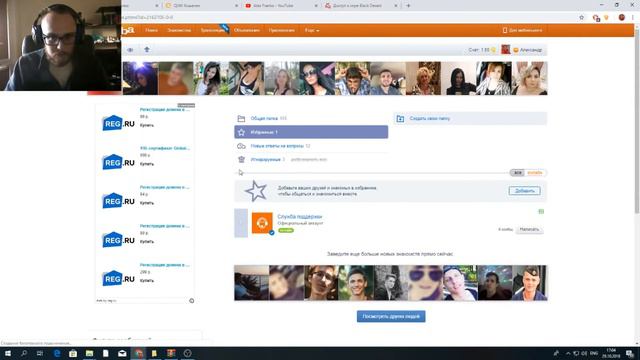The width and height of the screenshot is (640, 360).
Task: Click the folder-plus icon beside Создать свою папку
Action: 400,119
